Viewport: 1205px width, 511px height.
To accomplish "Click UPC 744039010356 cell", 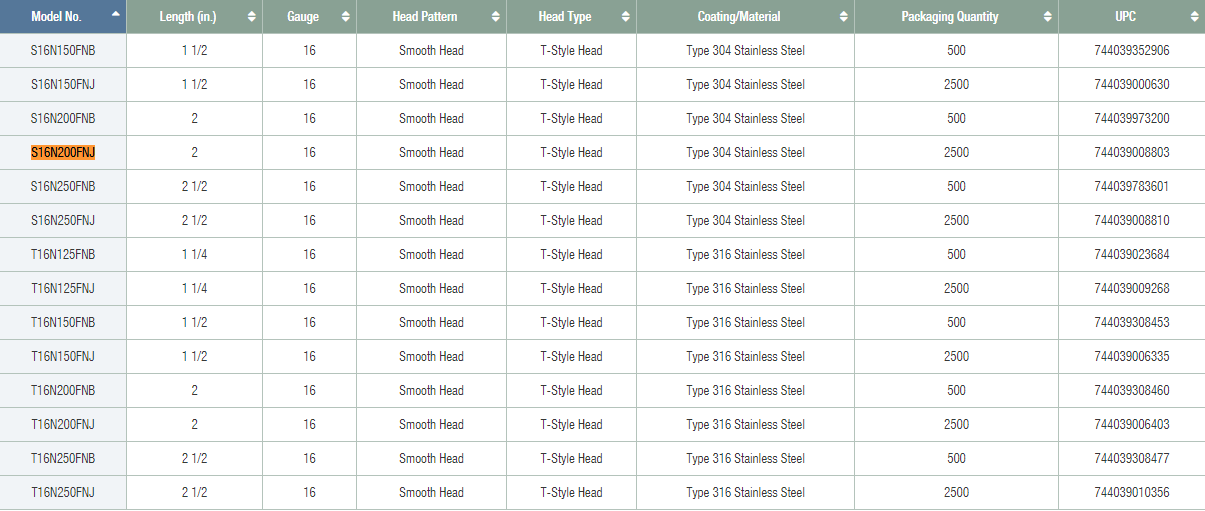I will 1132,493.
